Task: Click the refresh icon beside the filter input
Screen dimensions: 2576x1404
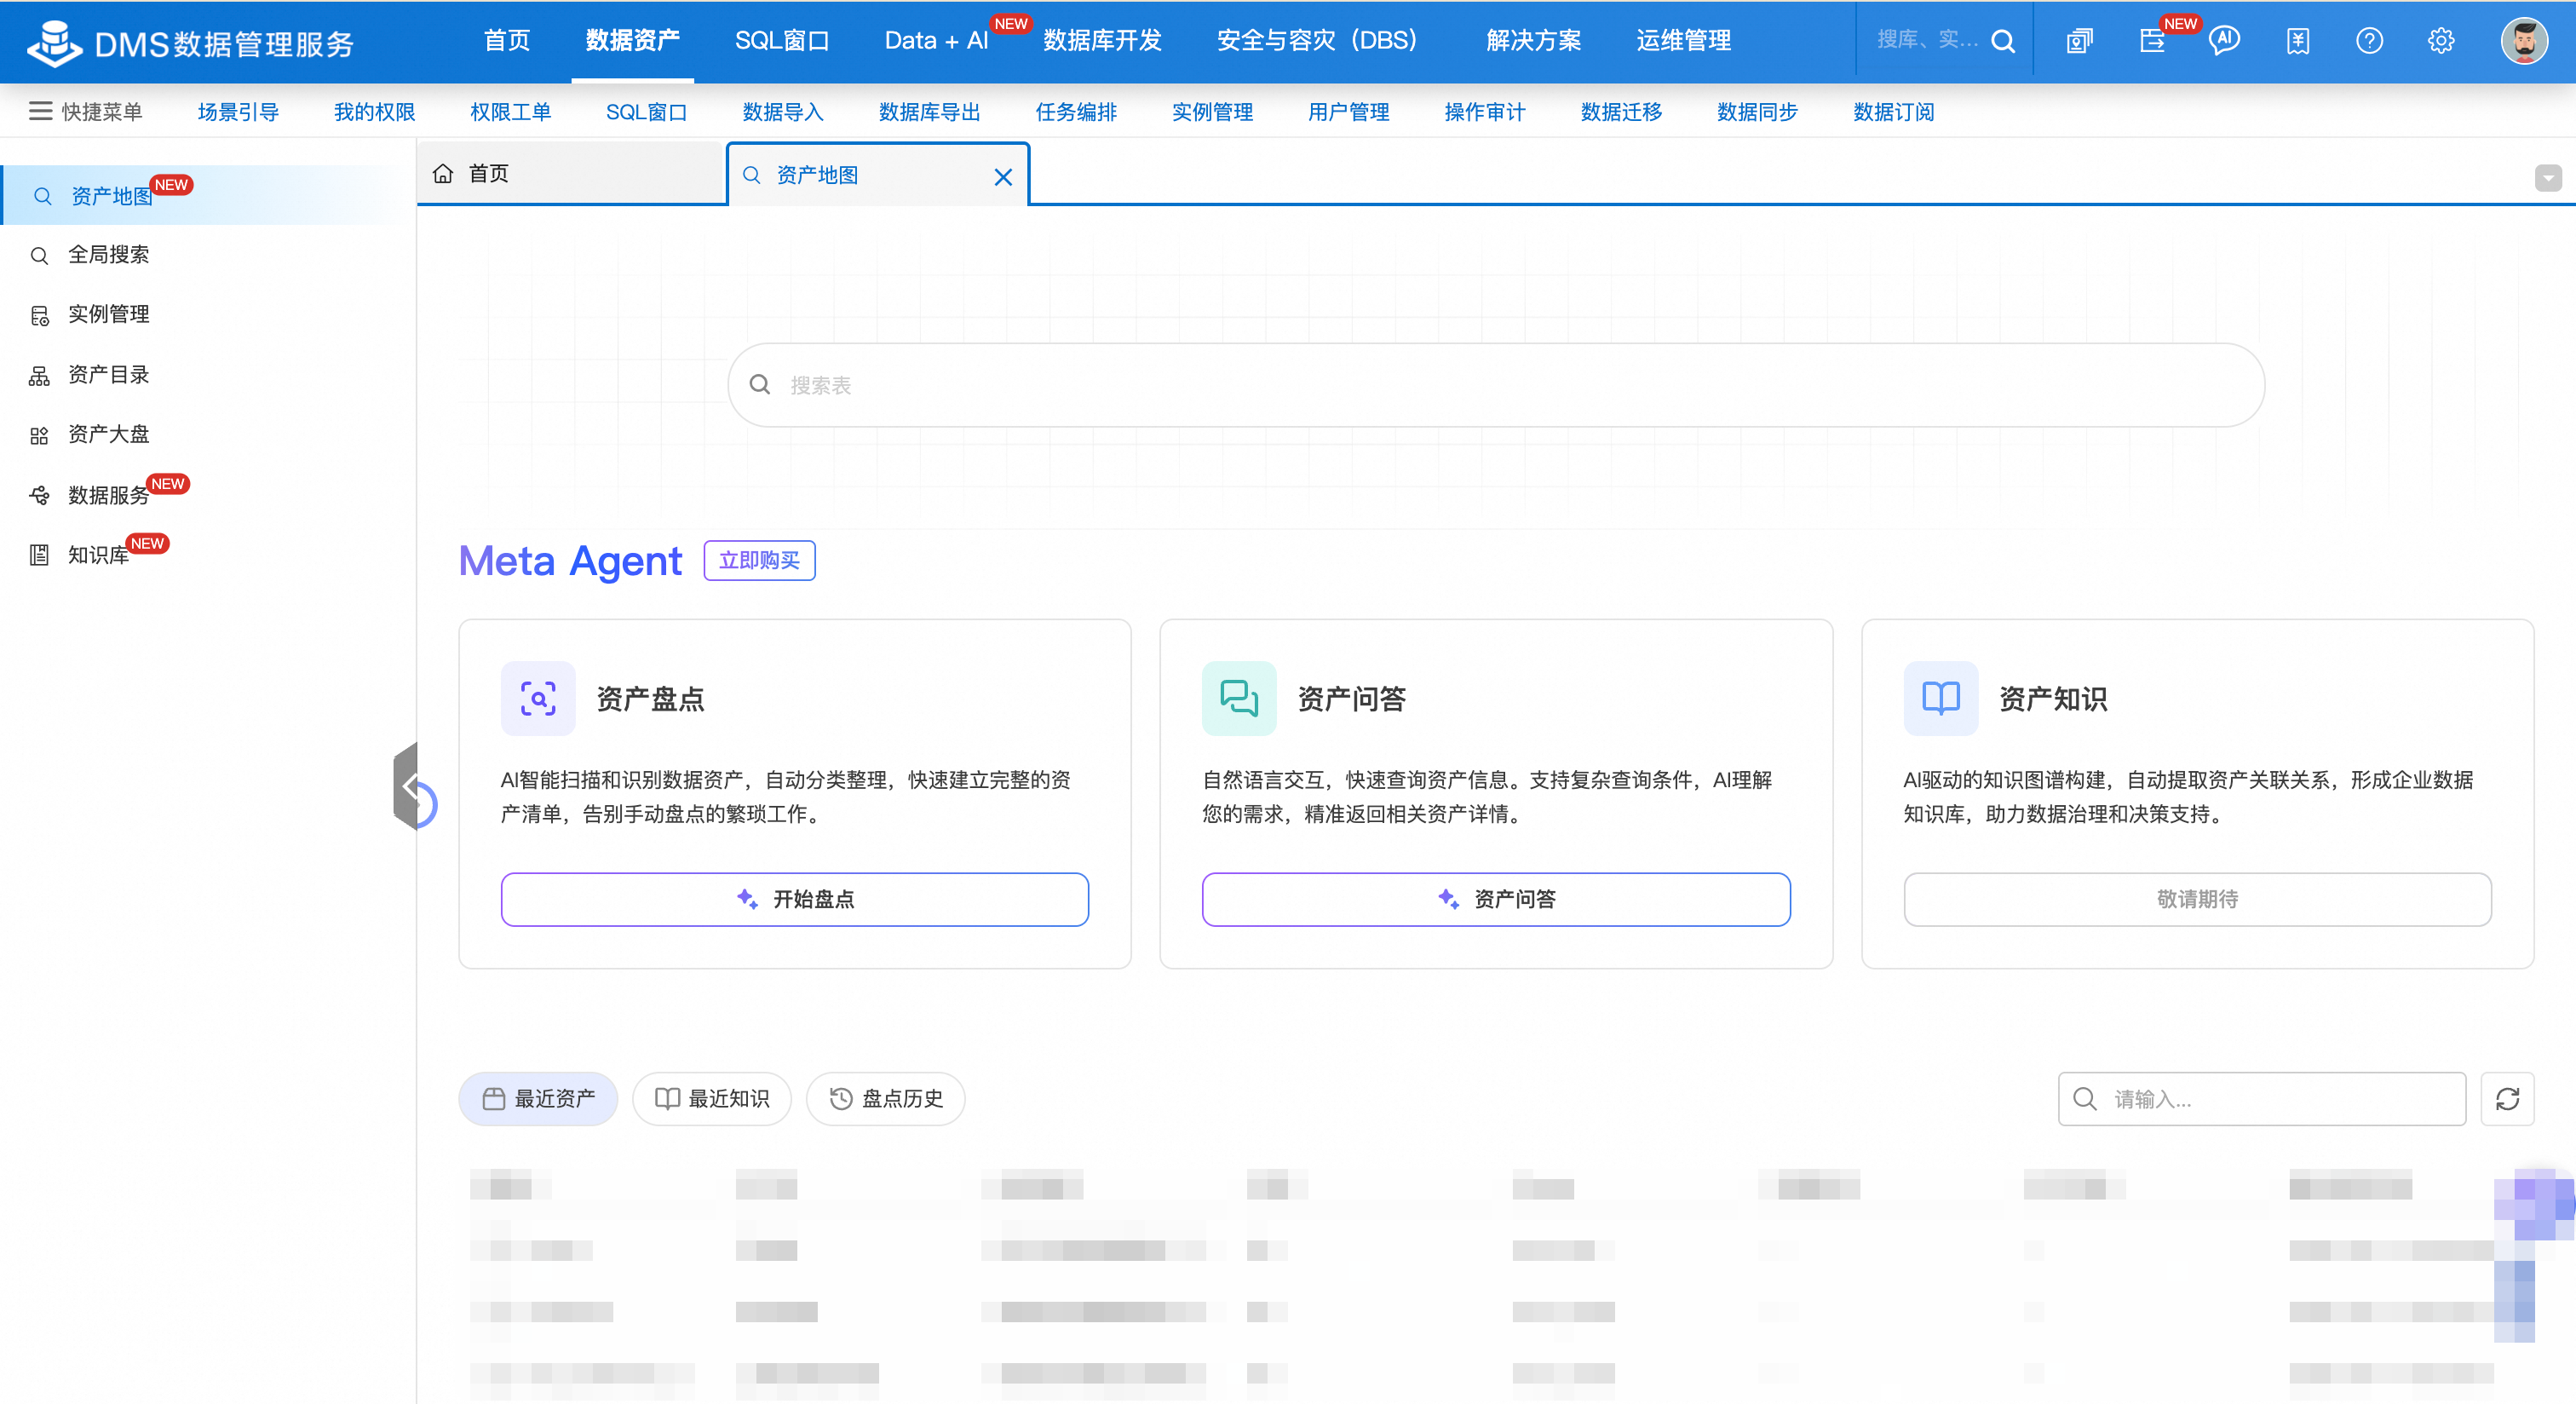Action: point(2507,1099)
